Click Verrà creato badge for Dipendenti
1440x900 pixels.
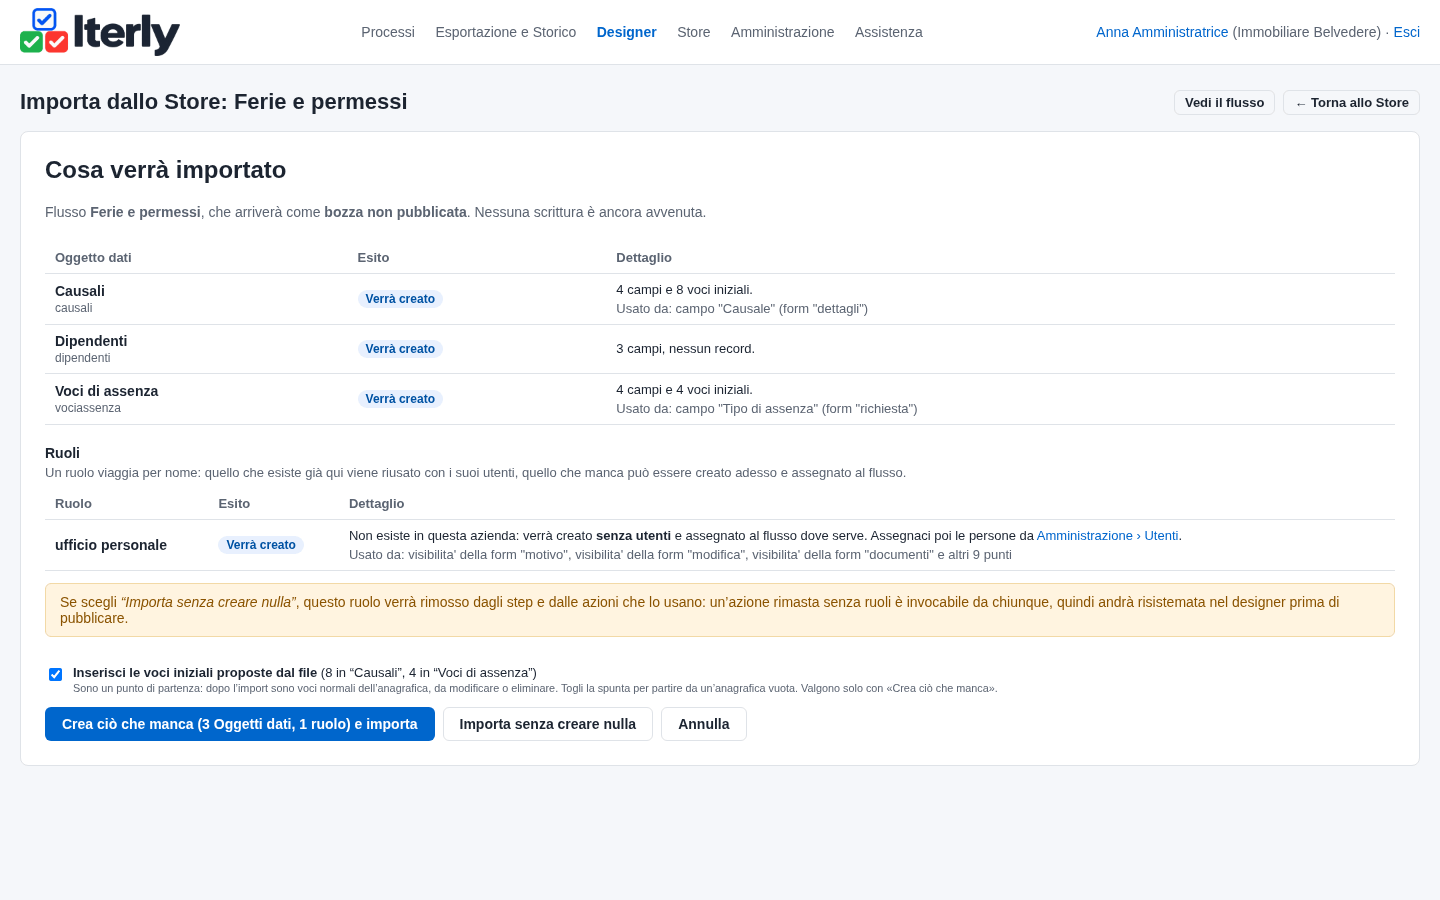400,349
